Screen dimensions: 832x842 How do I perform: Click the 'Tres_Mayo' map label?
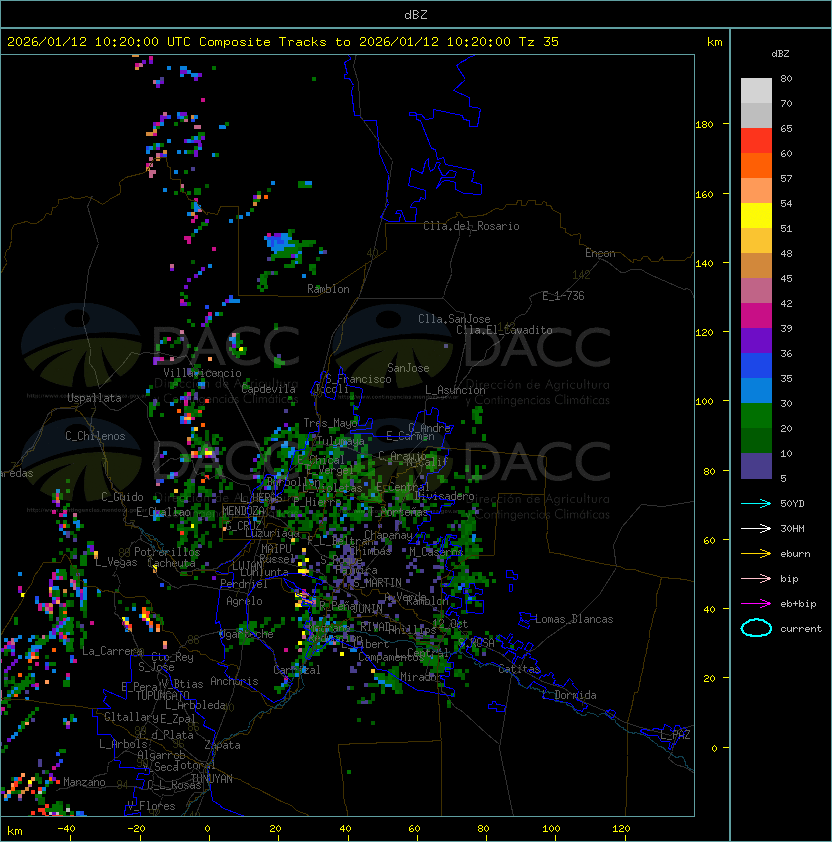330,423
